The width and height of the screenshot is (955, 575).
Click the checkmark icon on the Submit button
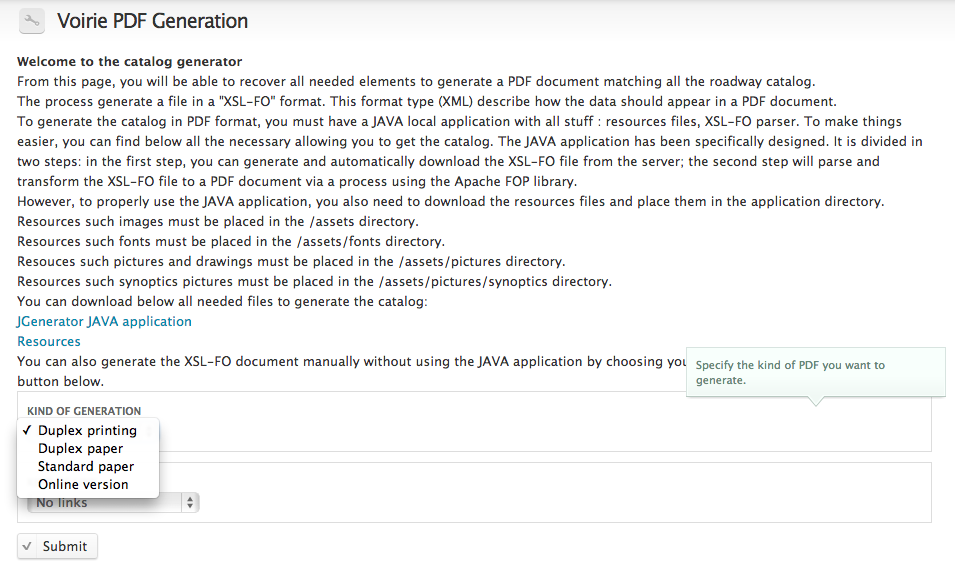(x=27, y=546)
